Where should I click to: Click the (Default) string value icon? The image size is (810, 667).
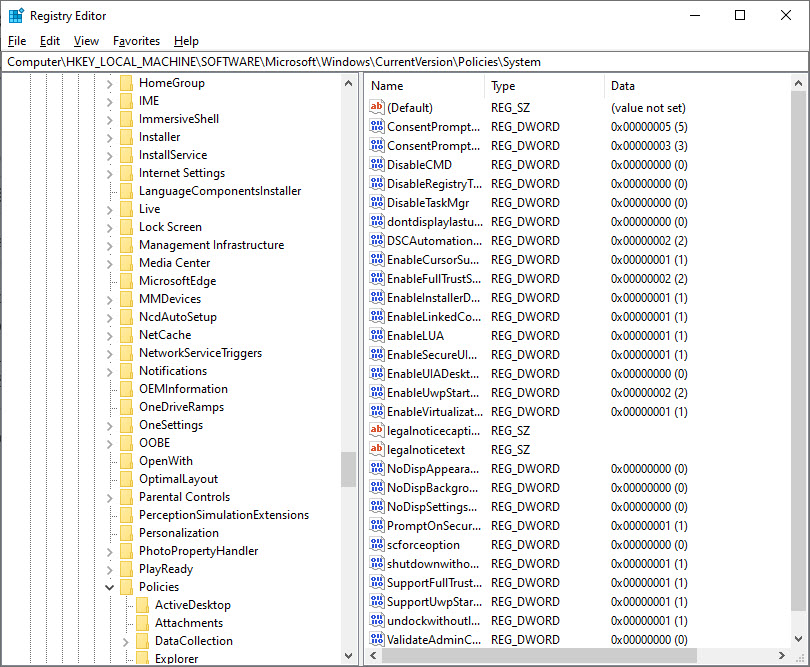click(377, 108)
